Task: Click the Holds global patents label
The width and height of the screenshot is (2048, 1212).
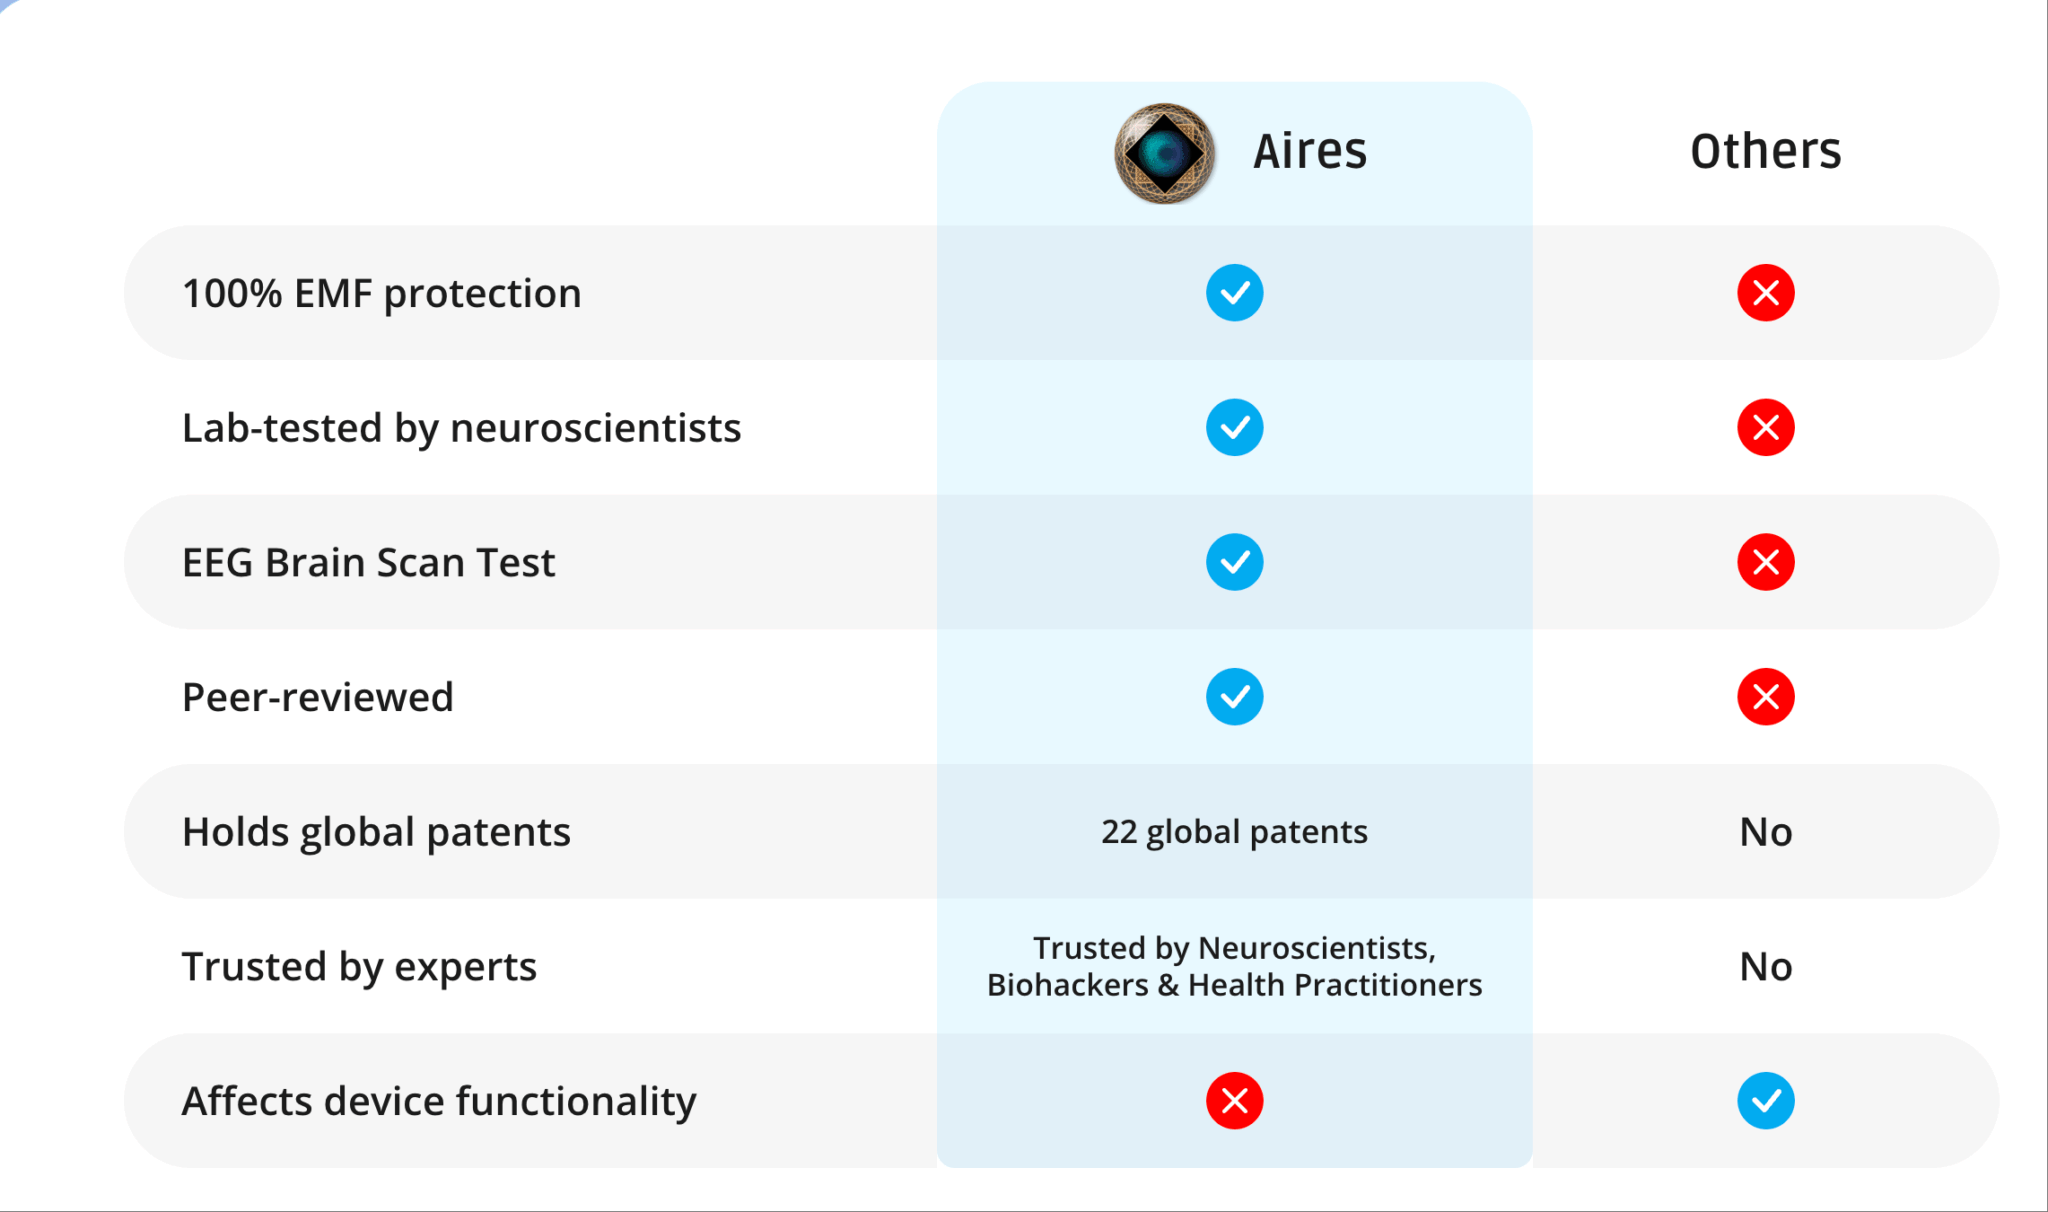Action: [376, 832]
